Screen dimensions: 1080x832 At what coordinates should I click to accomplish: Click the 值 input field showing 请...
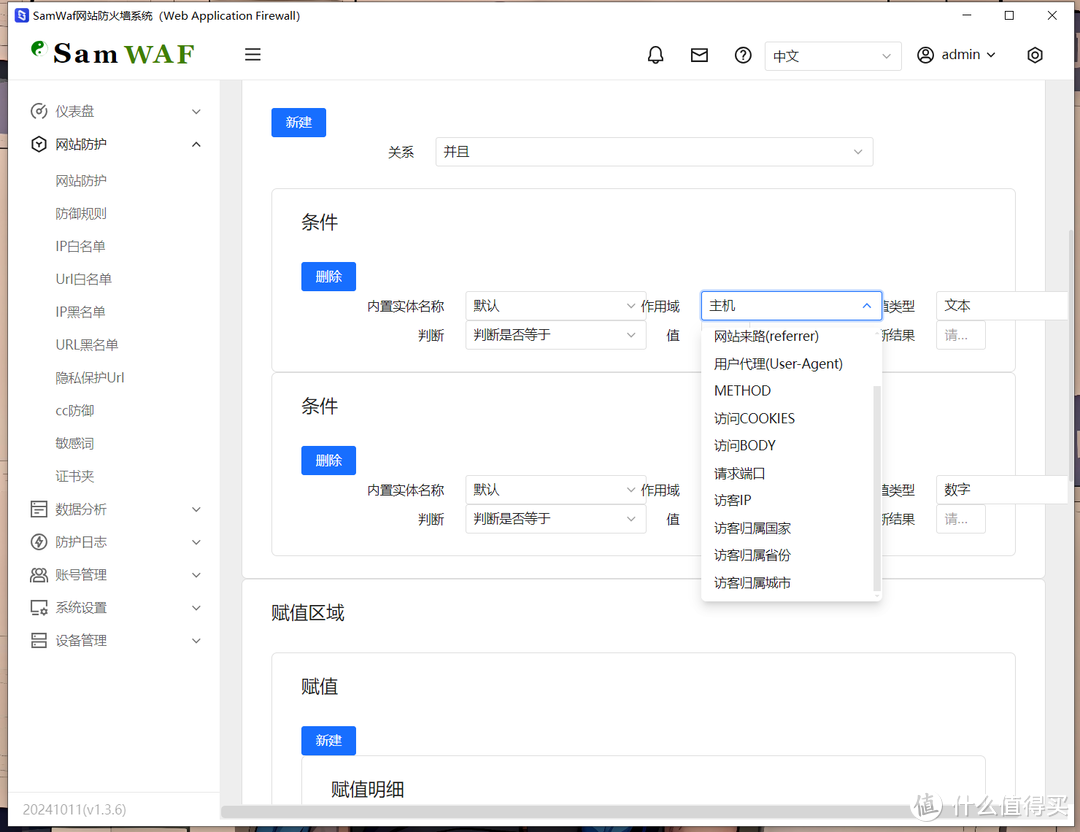[x=960, y=335]
